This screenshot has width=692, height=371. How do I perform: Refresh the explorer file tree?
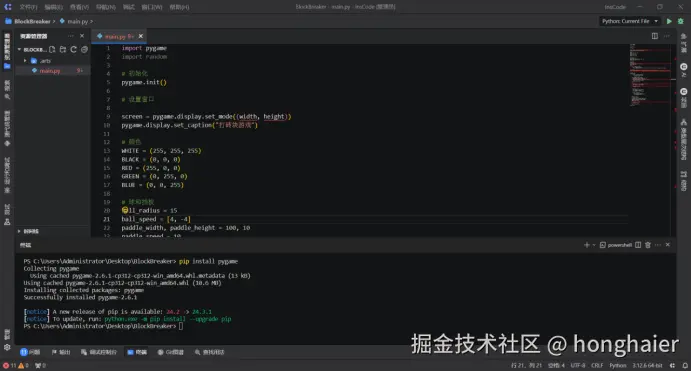73,49
